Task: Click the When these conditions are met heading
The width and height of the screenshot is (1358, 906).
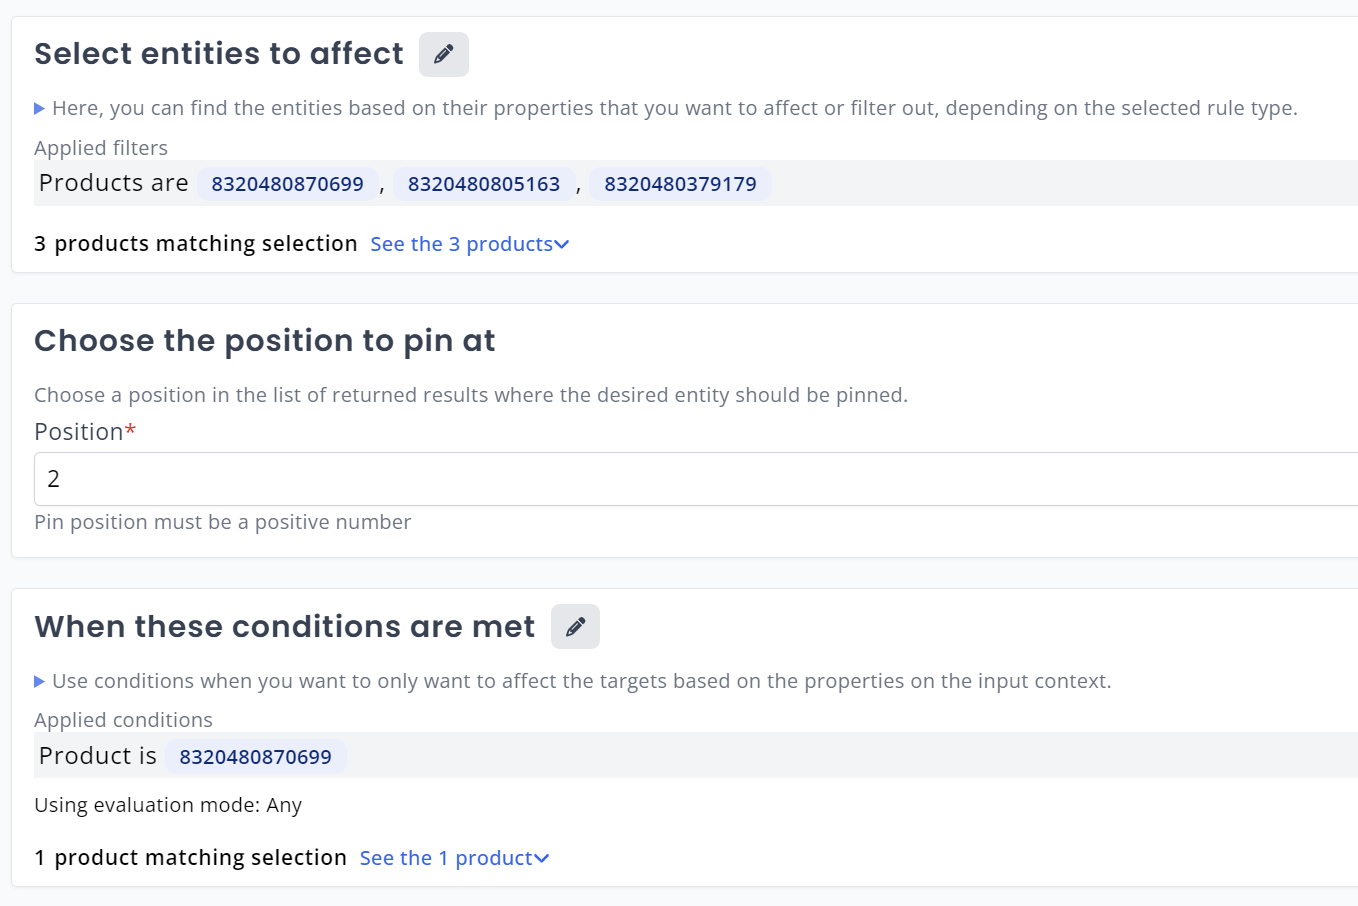Action: [285, 627]
